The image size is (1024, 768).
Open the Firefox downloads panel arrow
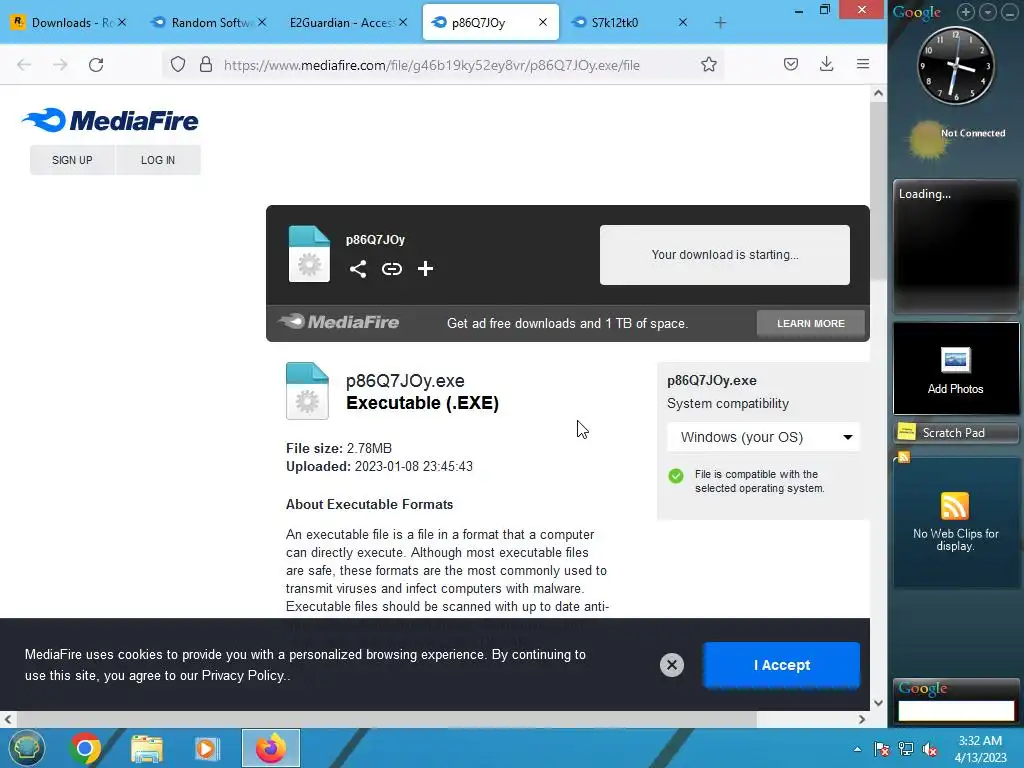pos(826,64)
